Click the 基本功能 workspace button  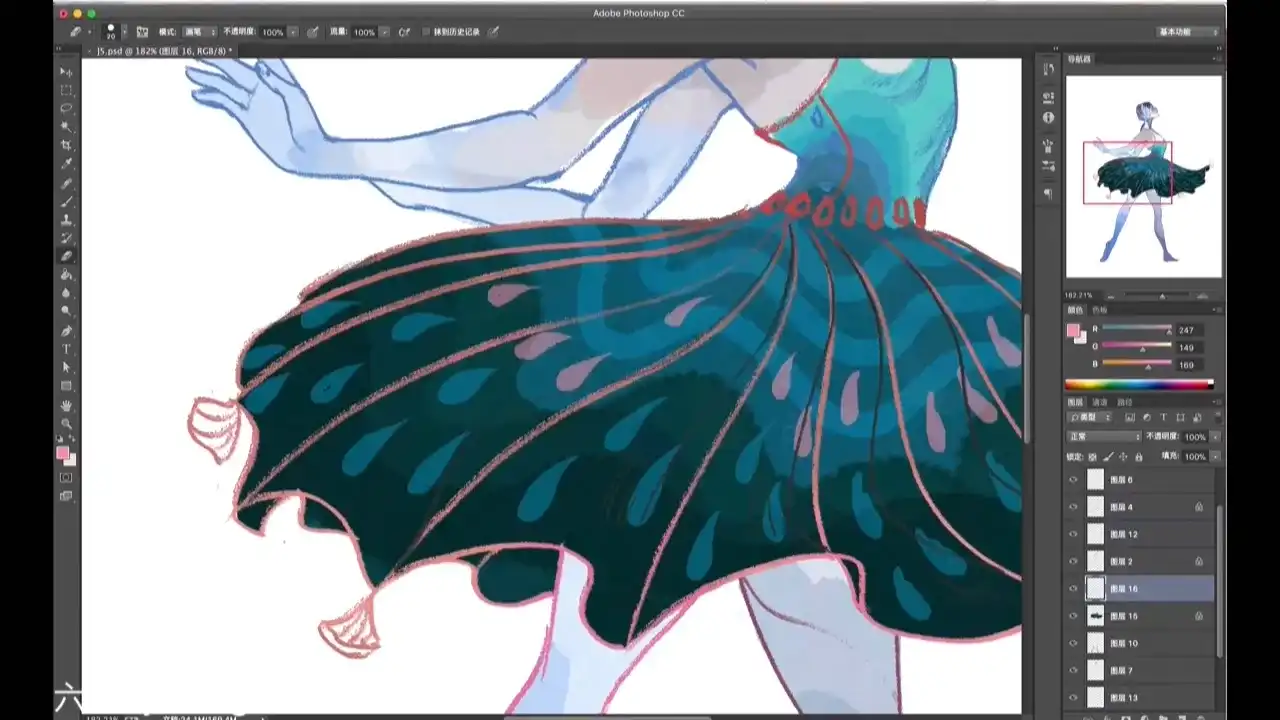(x=1188, y=32)
